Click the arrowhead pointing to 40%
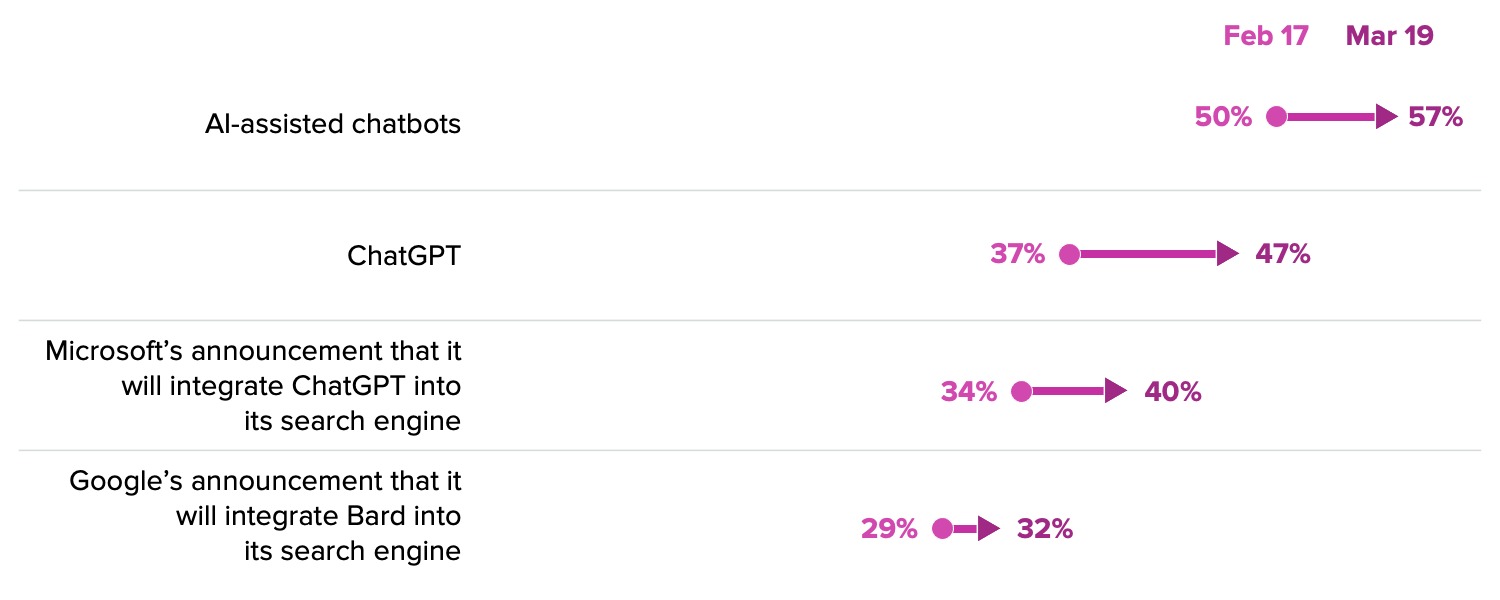This screenshot has height=600, width=1500. click(1116, 392)
